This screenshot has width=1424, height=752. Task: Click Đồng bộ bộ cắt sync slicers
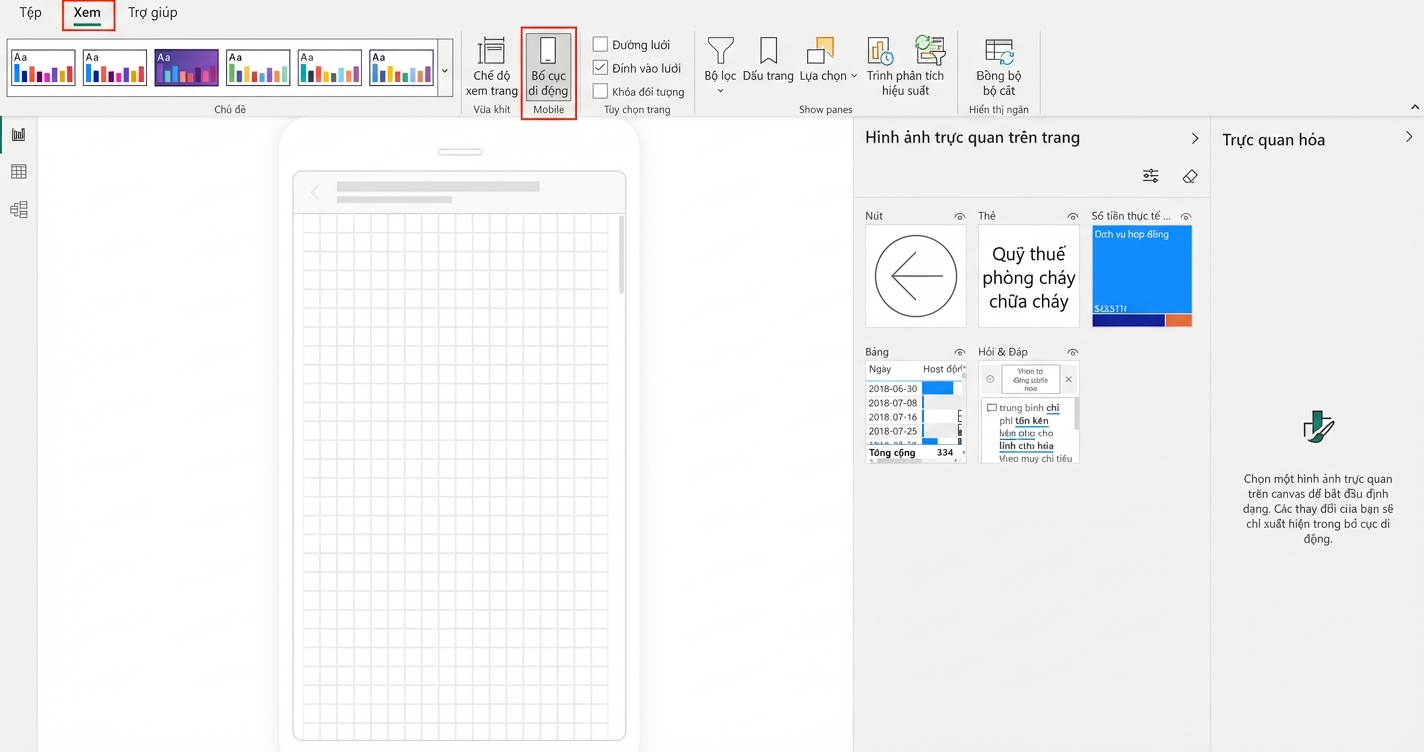tap(998, 67)
